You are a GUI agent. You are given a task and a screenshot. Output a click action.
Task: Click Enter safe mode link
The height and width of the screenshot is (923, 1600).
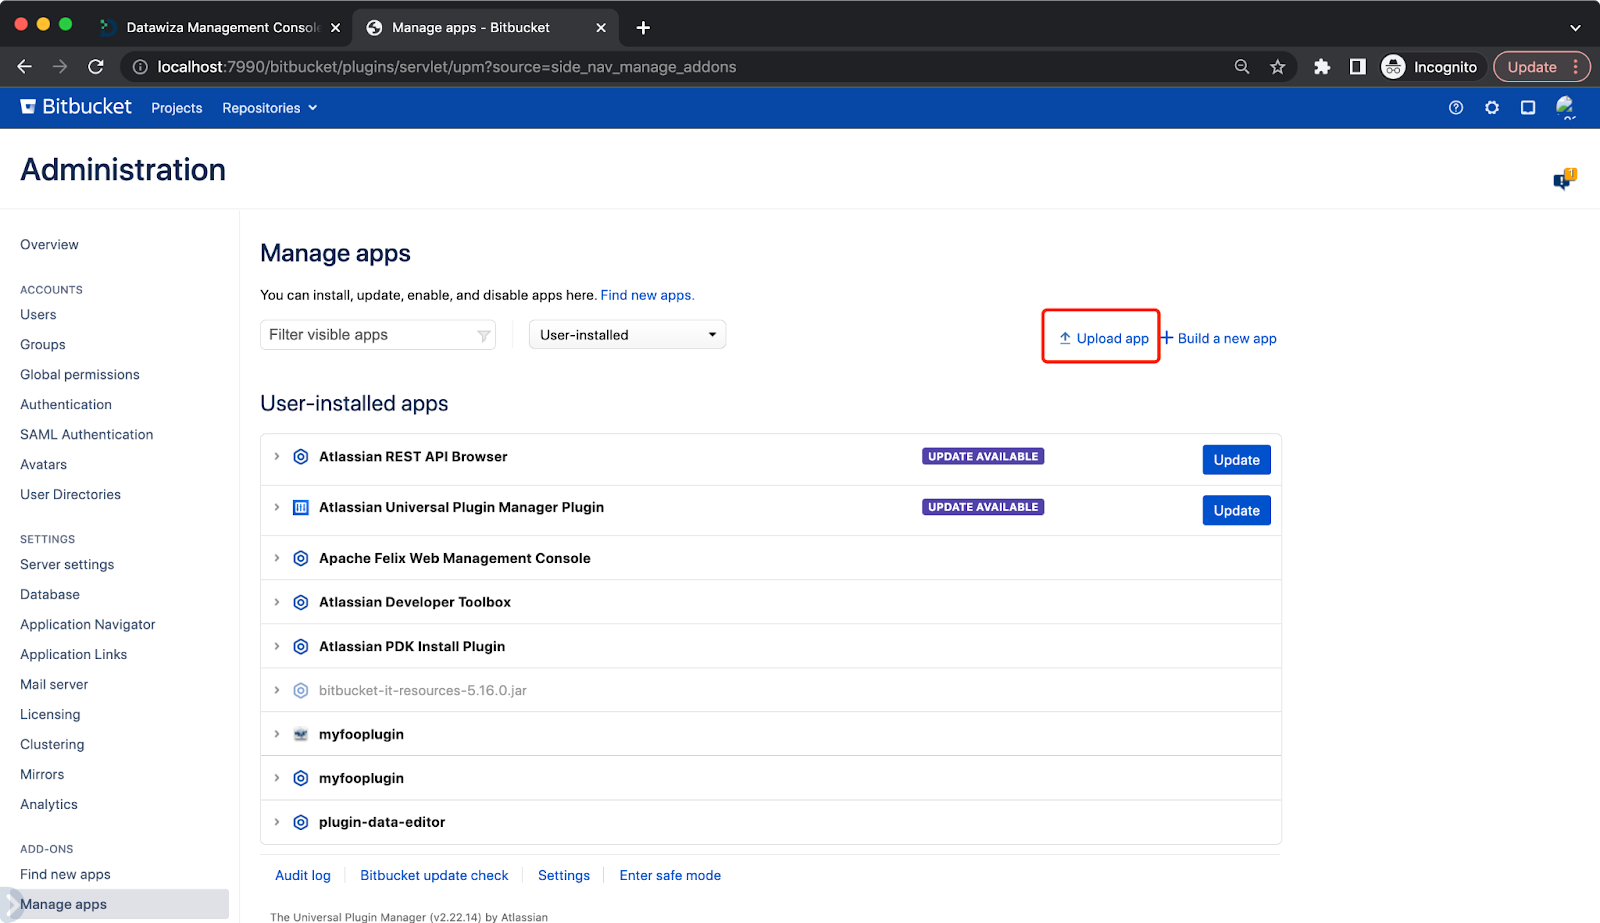670,875
